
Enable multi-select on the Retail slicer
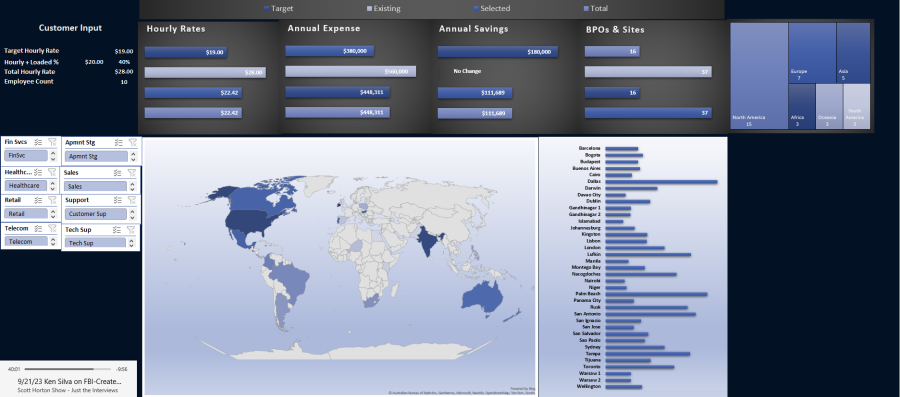click(38, 200)
